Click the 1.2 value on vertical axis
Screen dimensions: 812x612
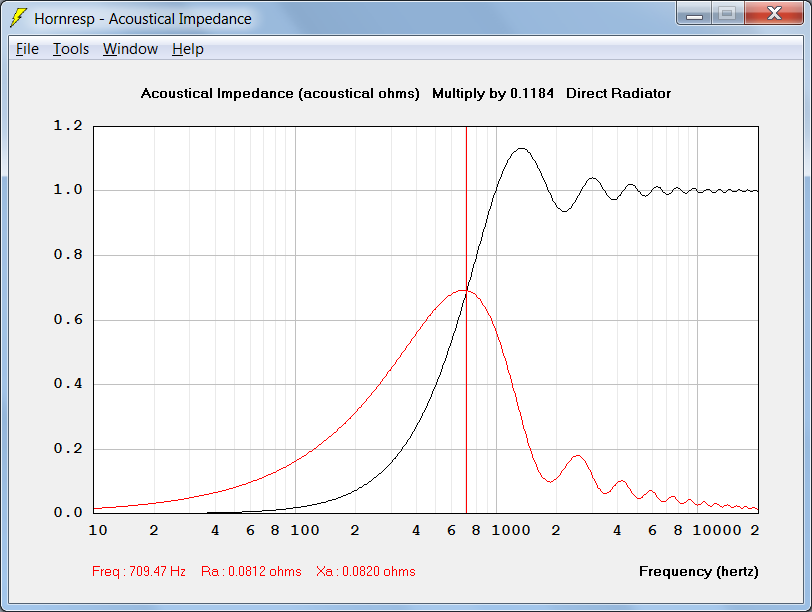pos(68,125)
